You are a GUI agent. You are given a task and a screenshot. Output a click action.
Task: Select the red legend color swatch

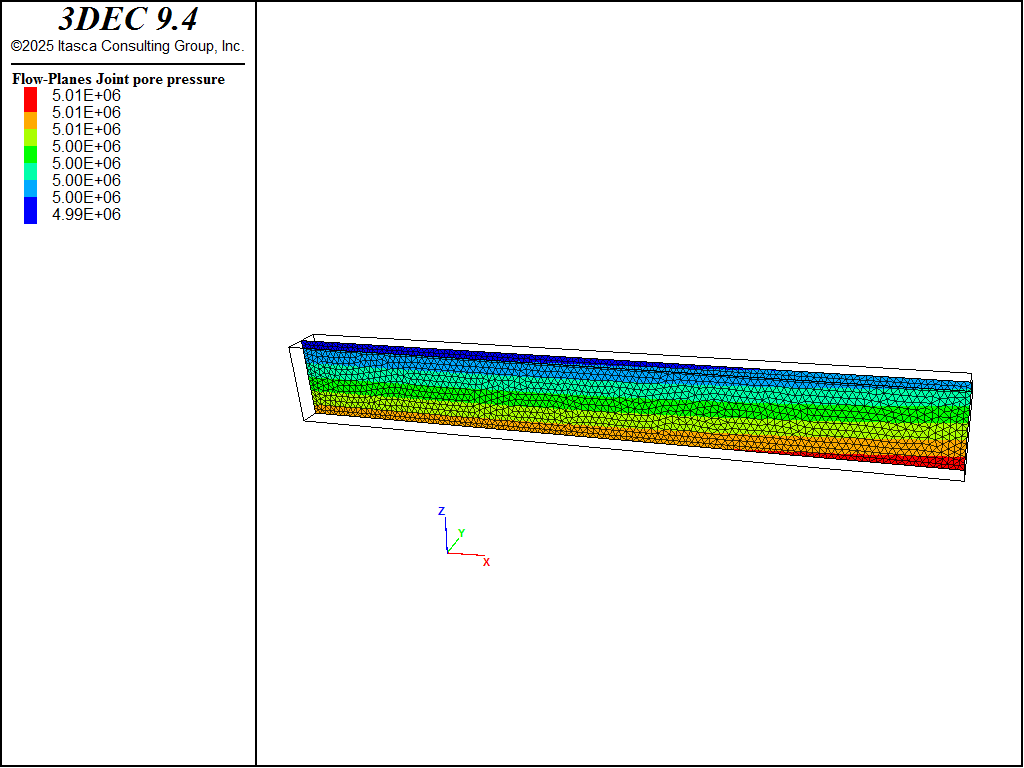31,98
